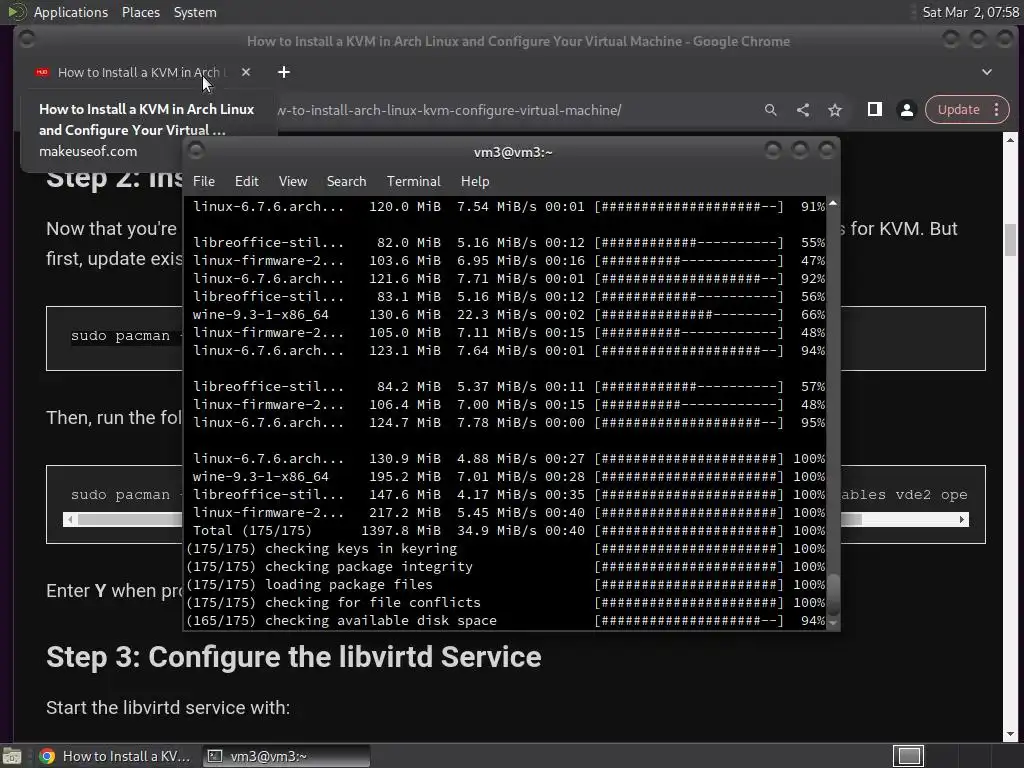Click the search magnifier icon in Chrome
This screenshot has width=1024, height=768.
pos(771,110)
